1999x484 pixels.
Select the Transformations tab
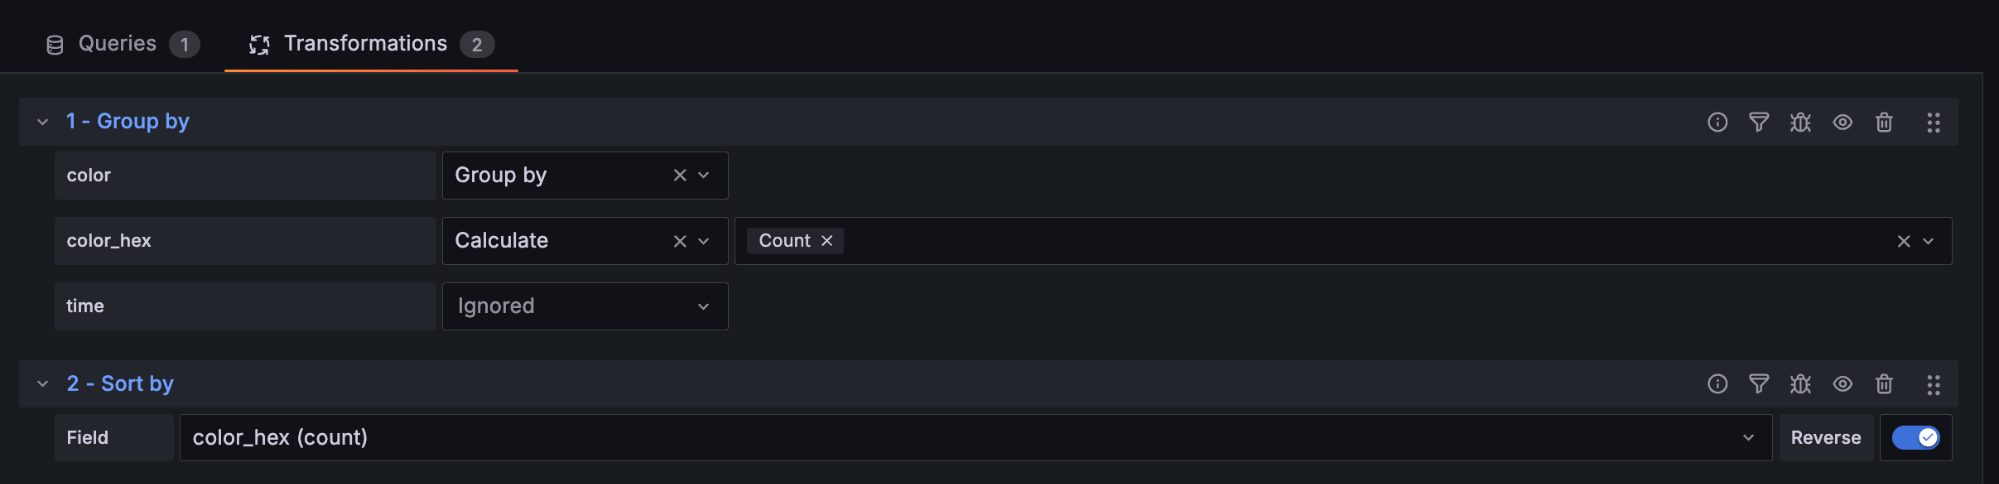point(371,44)
